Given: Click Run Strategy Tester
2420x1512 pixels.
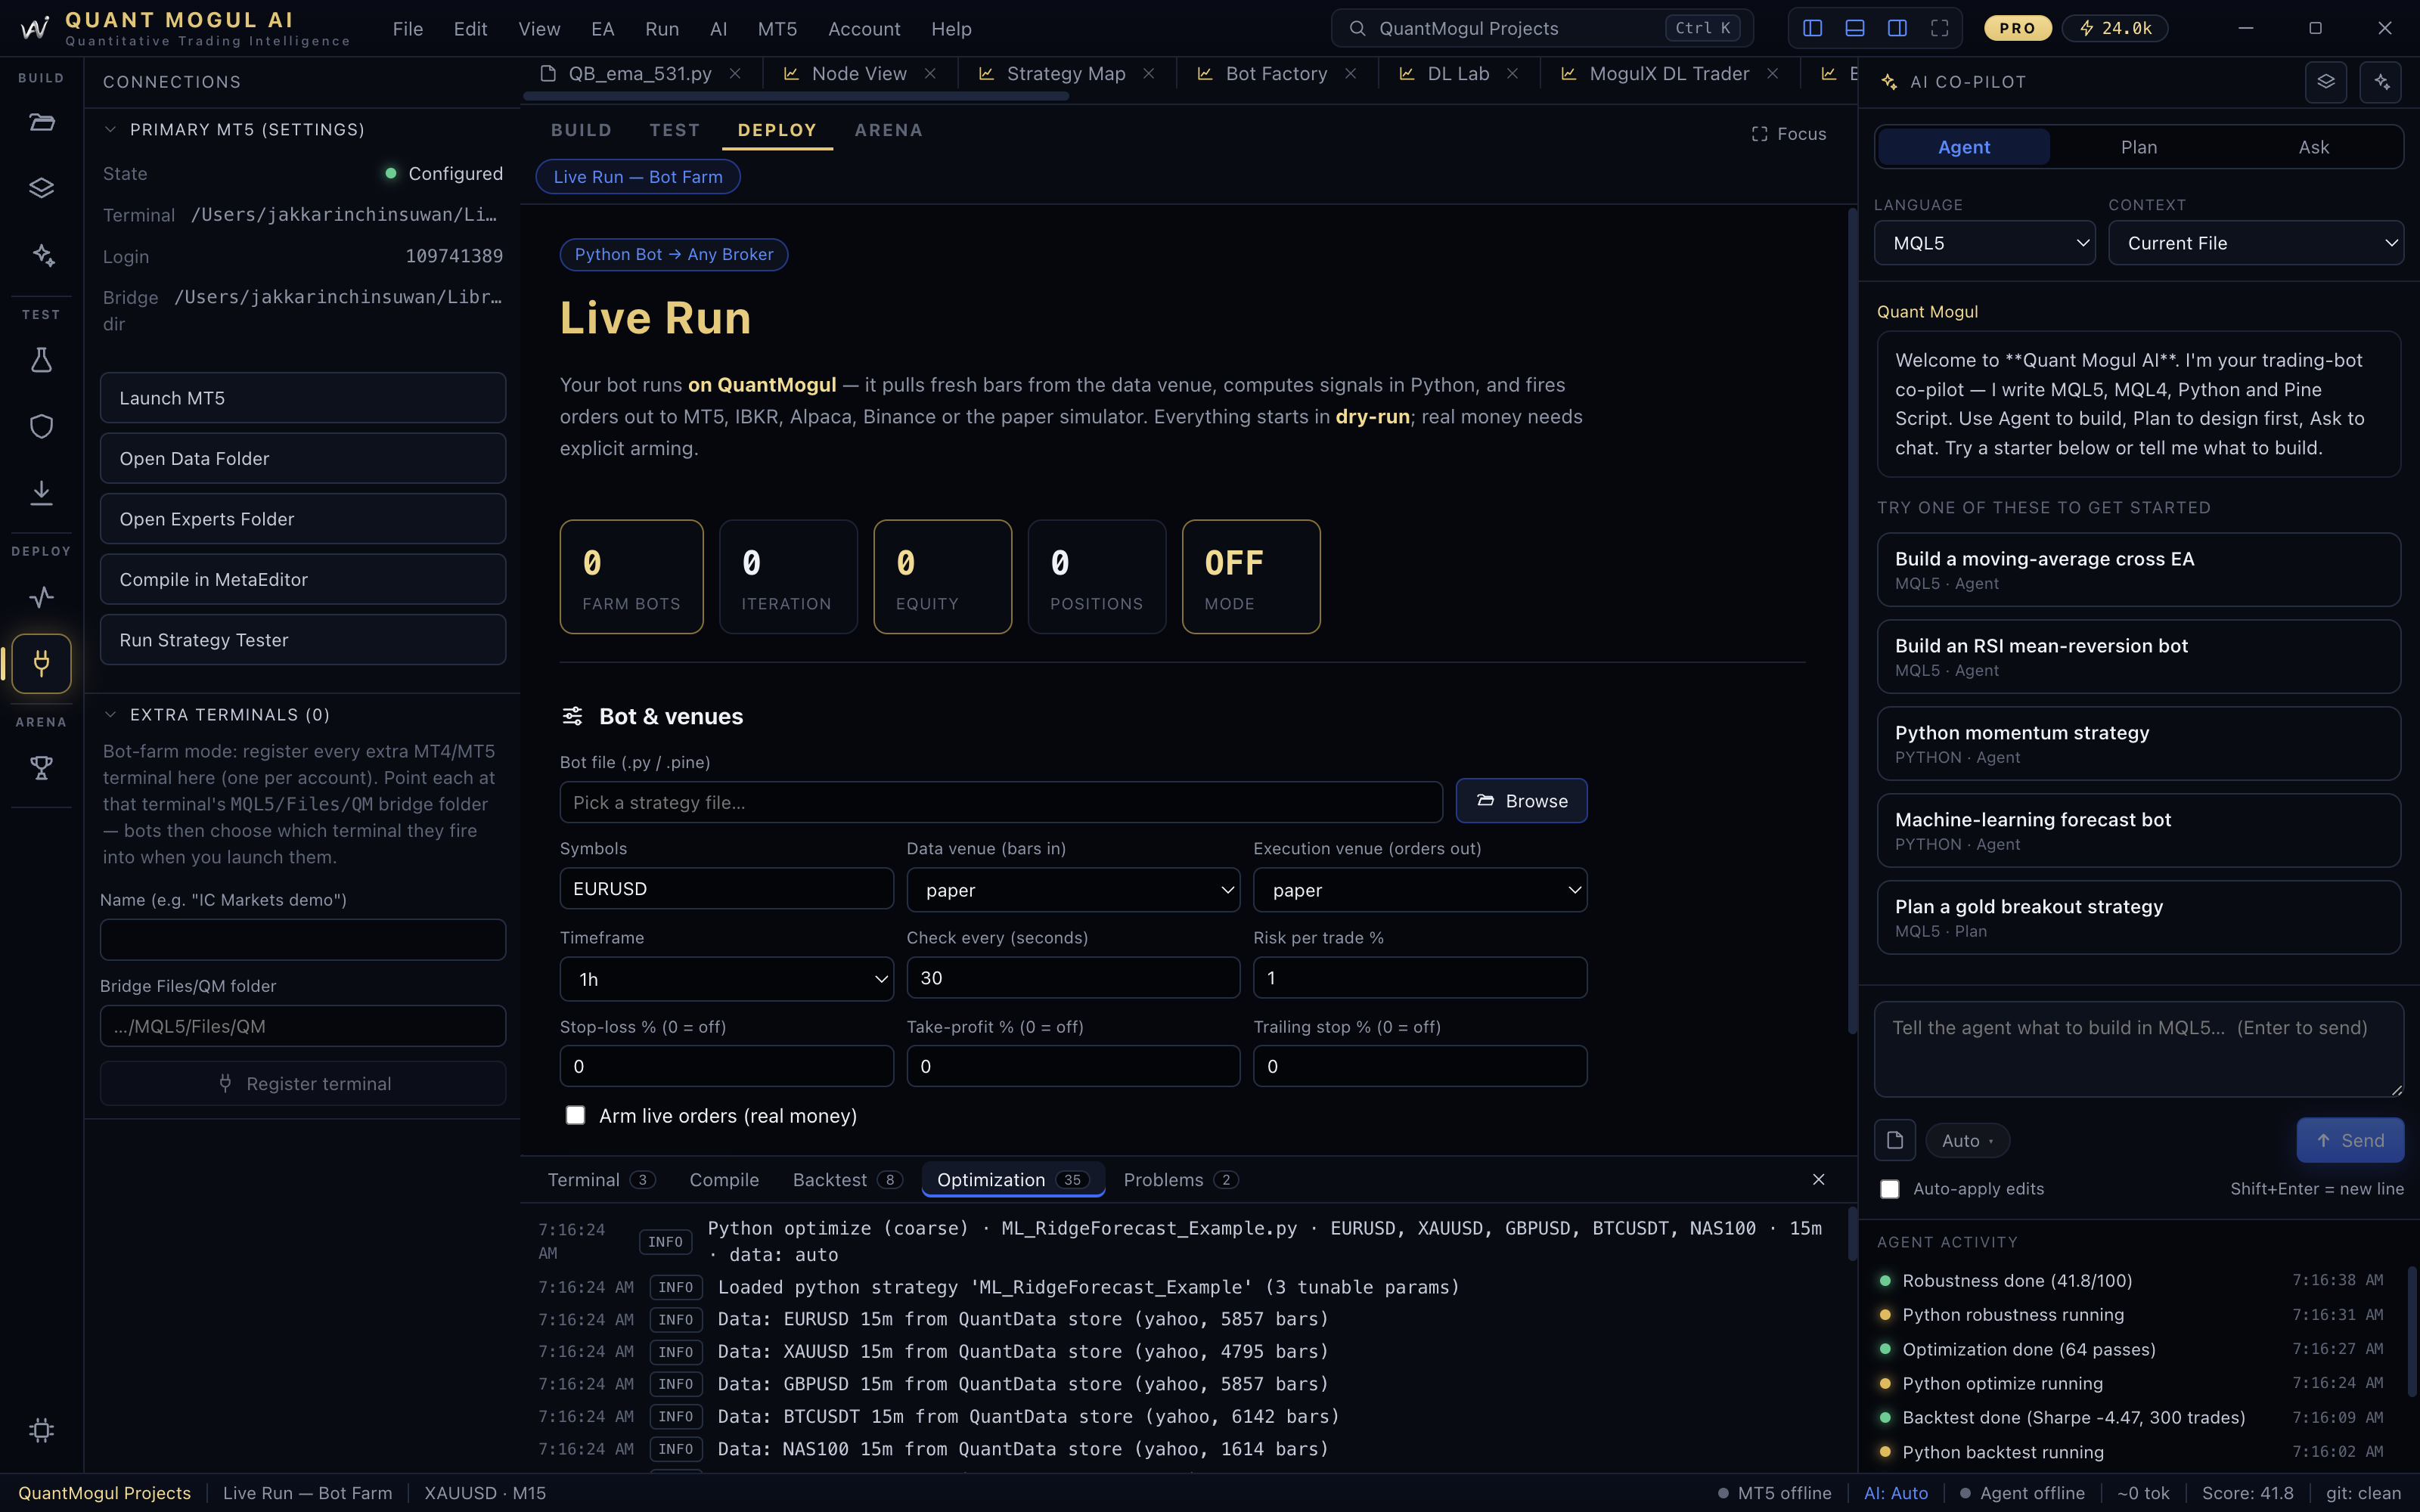Looking at the screenshot, I should pos(303,640).
